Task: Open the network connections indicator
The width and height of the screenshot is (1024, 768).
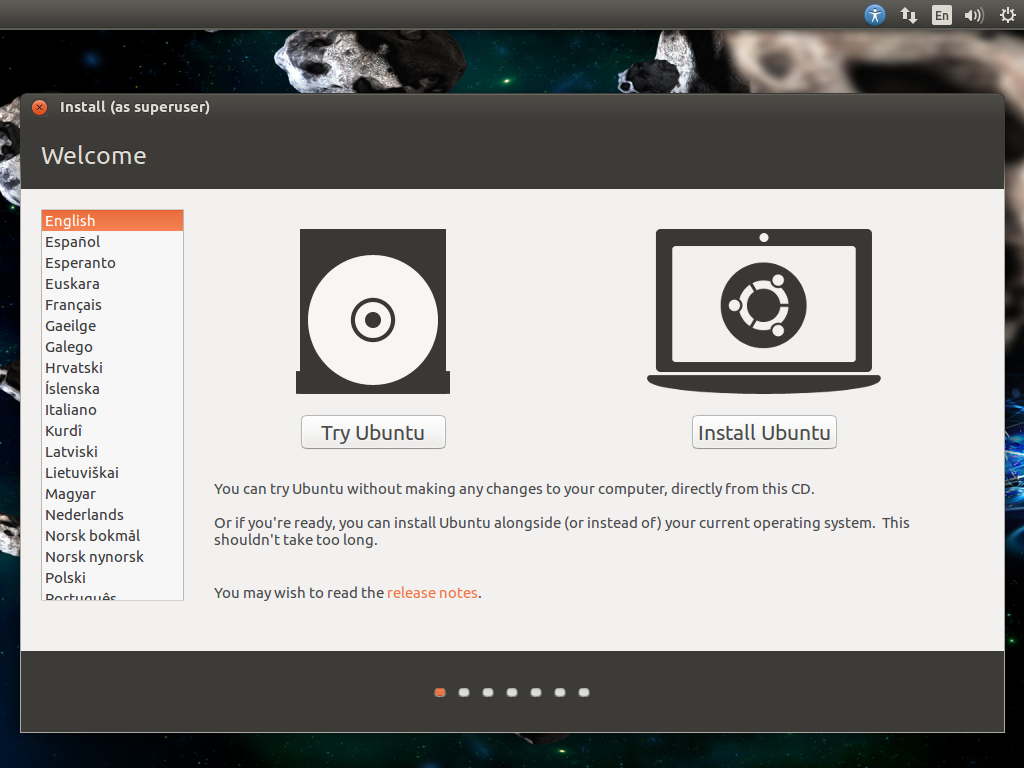Action: 908,15
